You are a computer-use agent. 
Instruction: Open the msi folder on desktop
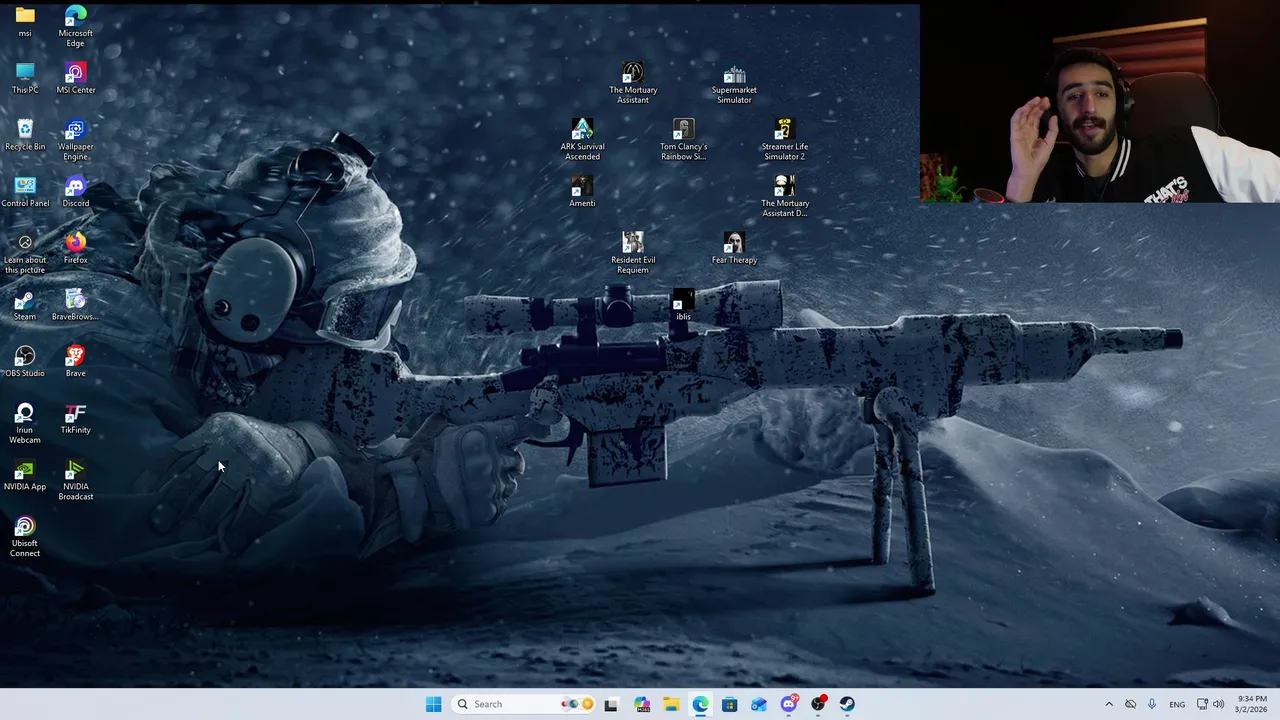pyautogui.click(x=25, y=21)
